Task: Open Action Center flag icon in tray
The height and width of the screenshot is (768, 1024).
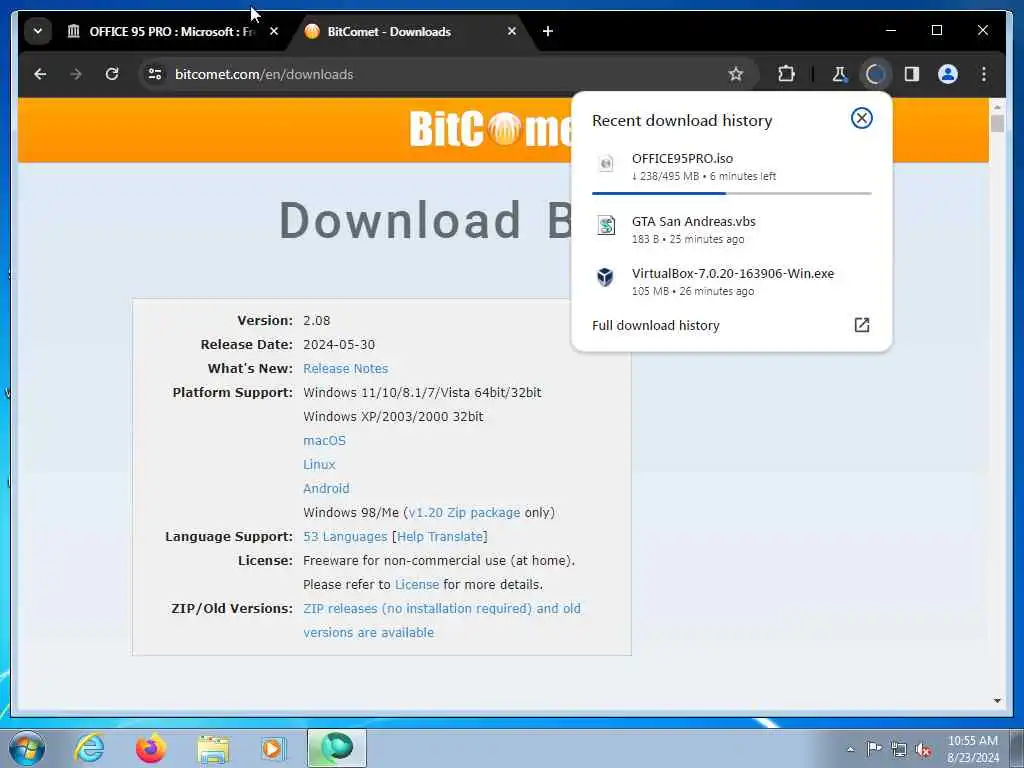Action: [874, 749]
